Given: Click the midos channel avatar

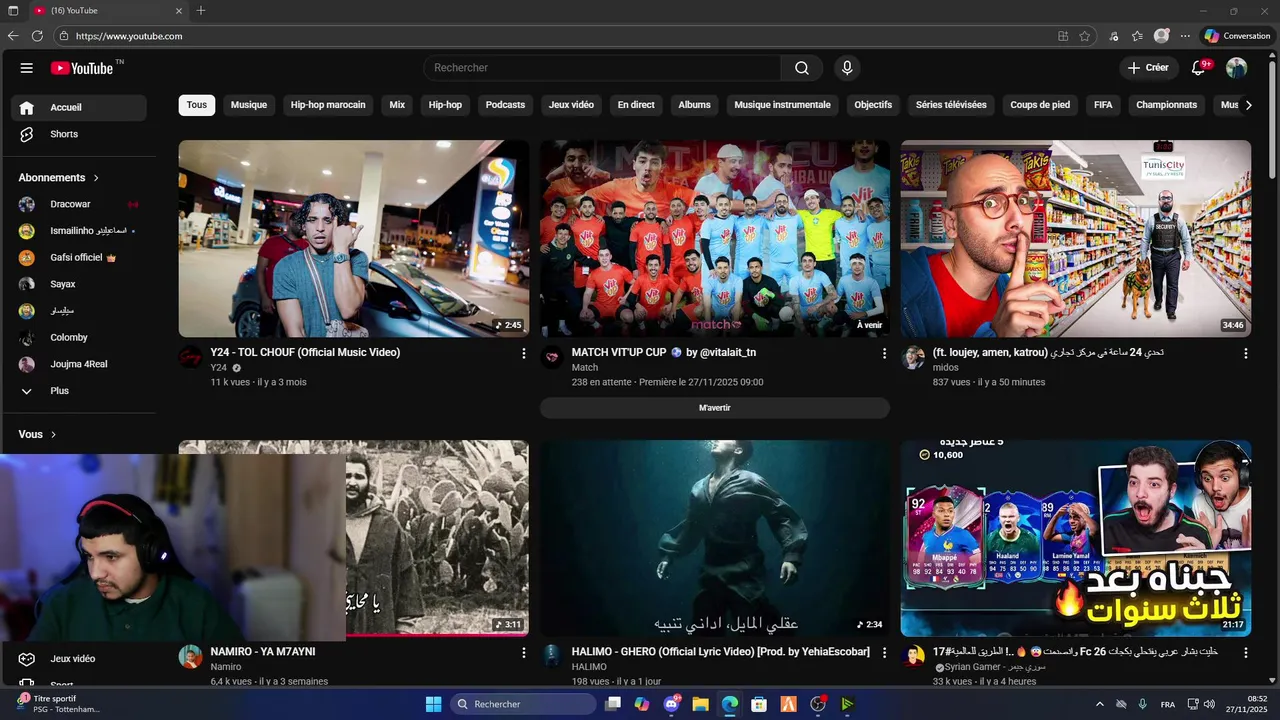Looking at the screenshot, I should click(x=913, y=357).
